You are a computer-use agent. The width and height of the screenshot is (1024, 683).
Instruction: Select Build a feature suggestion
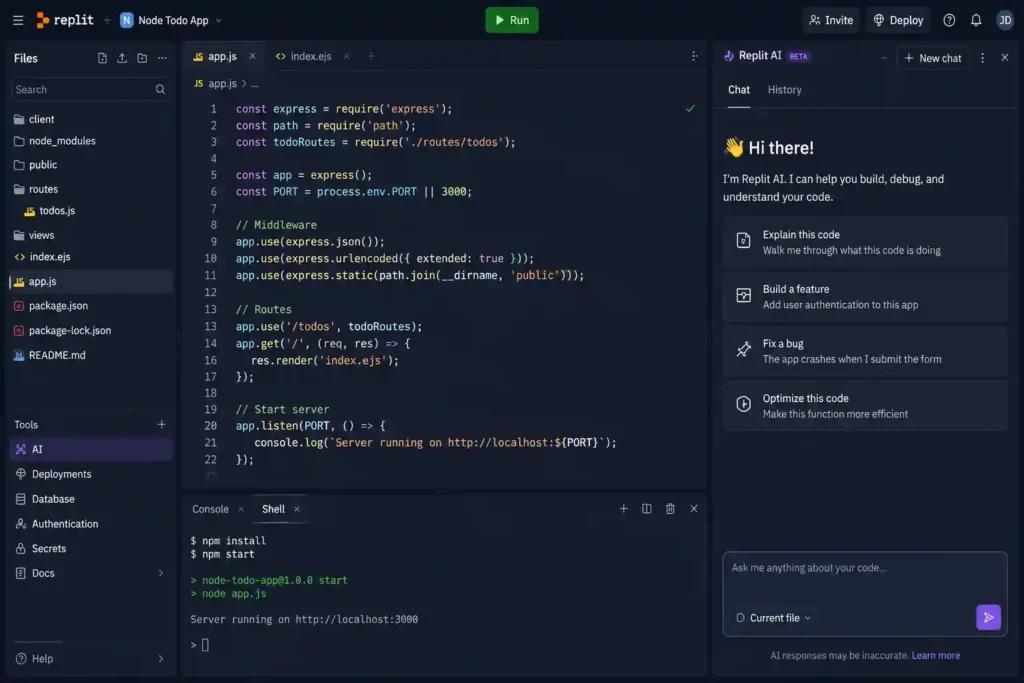click(x=865, y=296)
